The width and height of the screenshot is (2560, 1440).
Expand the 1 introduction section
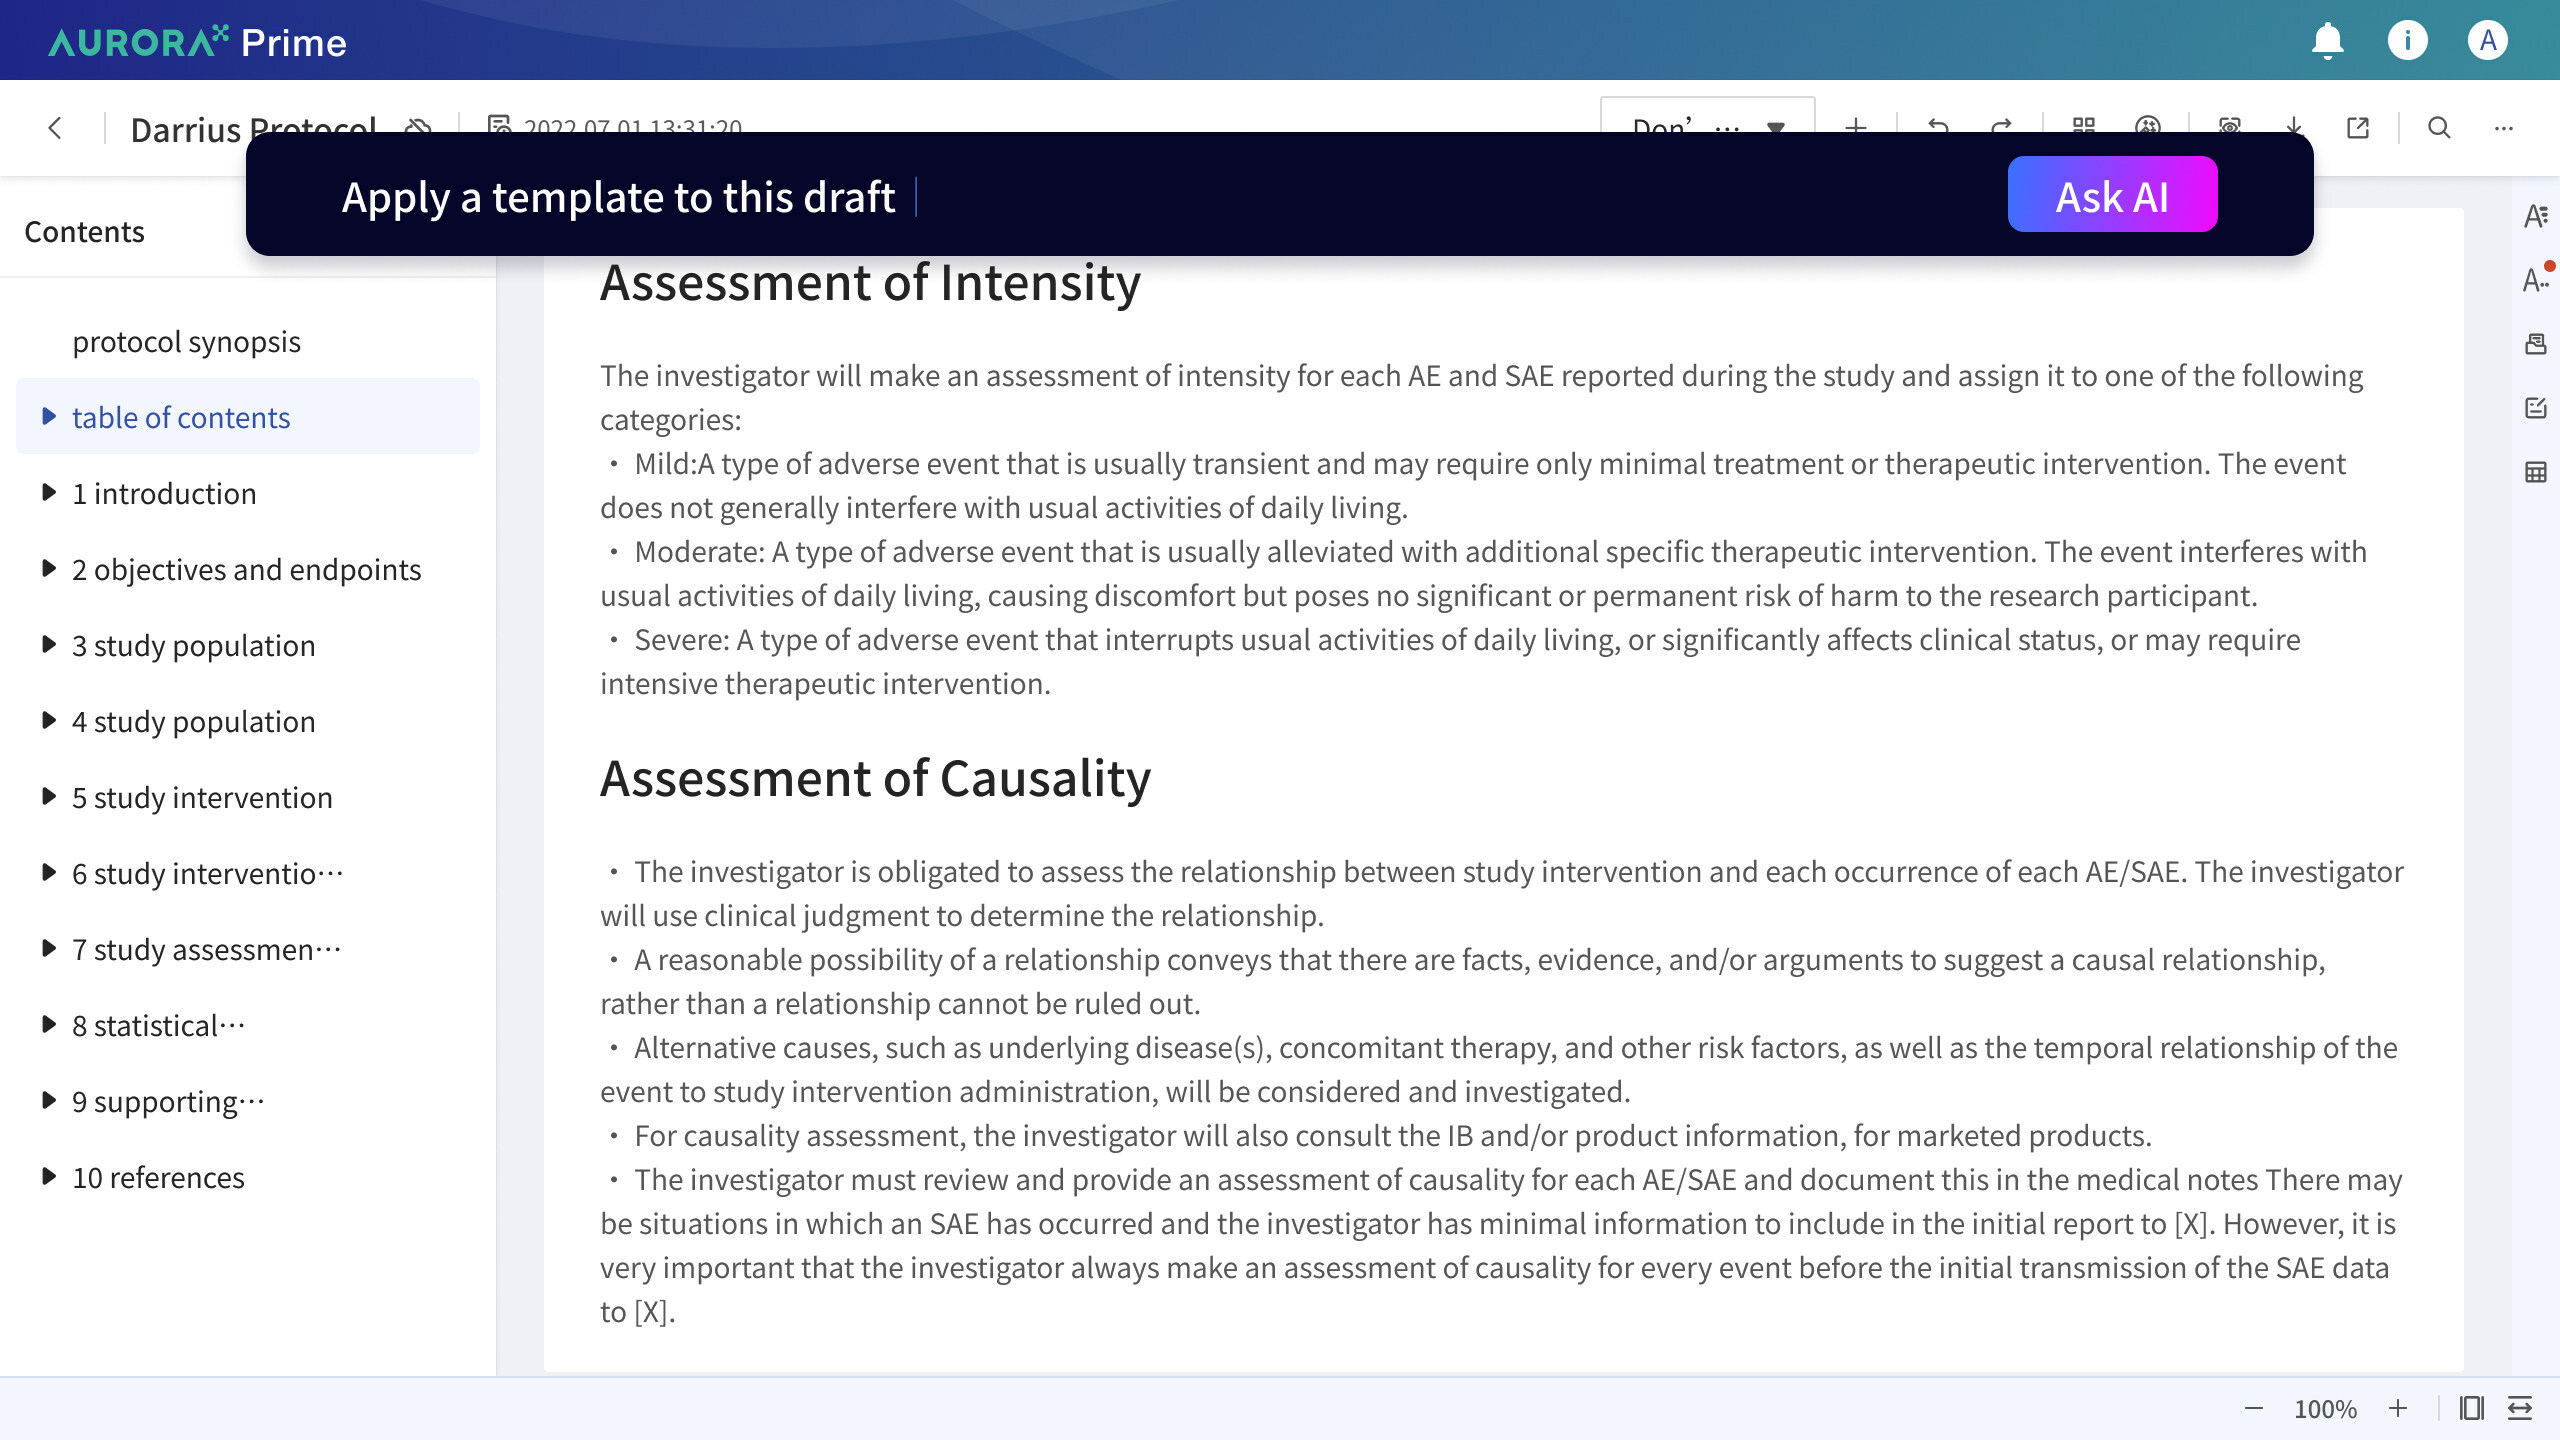pos(48,493)
